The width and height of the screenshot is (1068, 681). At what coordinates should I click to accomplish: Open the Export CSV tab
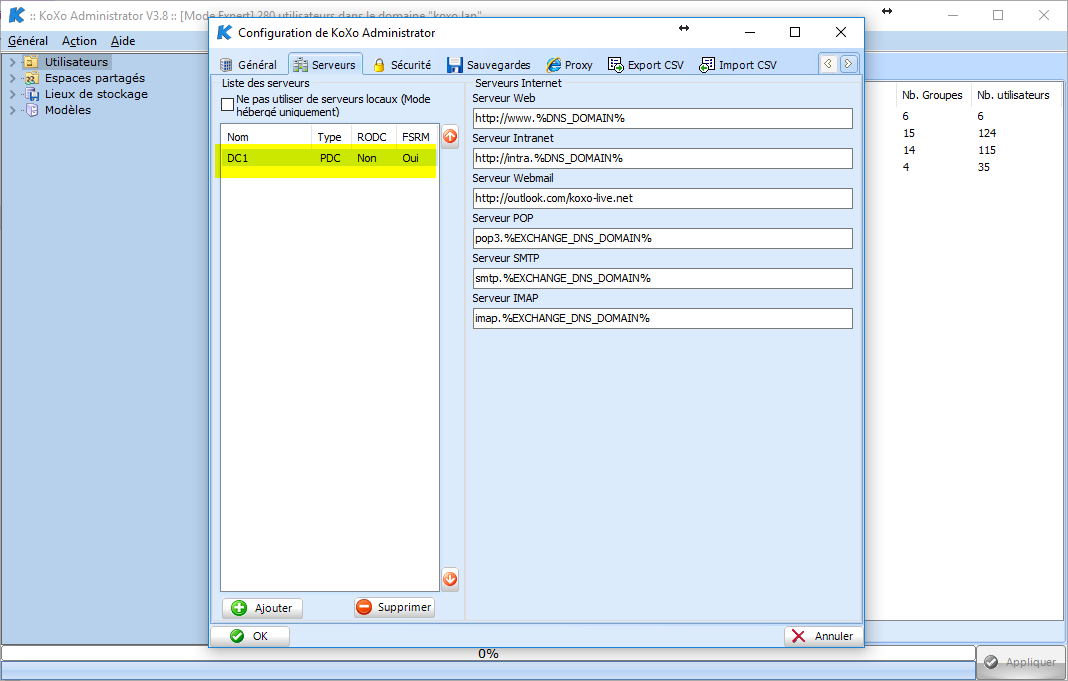645,65
